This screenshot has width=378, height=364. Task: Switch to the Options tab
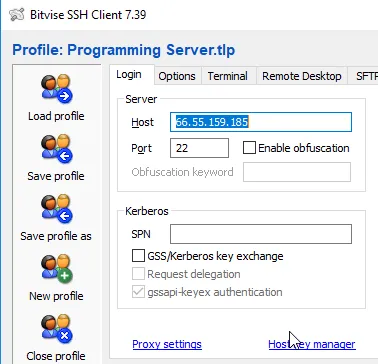pos(177,76)
